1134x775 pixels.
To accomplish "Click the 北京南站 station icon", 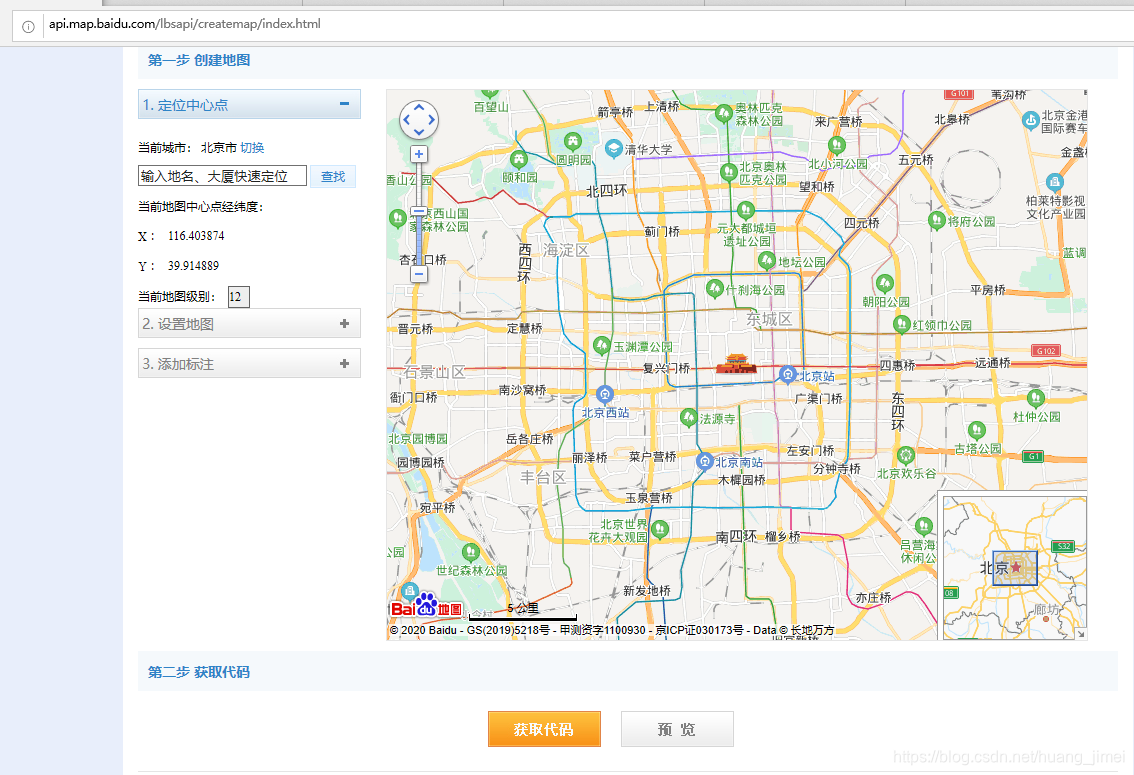I will [x=704, y=461].
